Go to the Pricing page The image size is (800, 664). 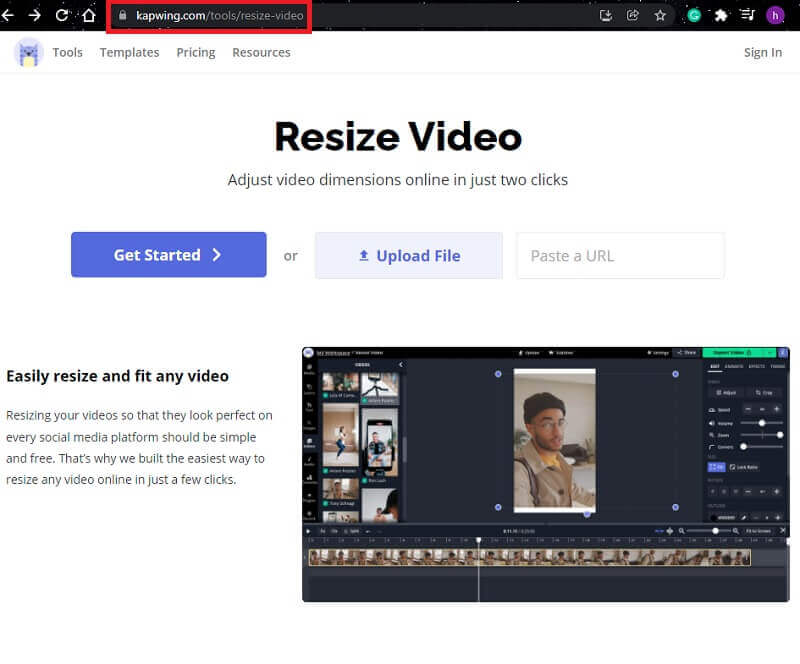(x=196, y=53)
